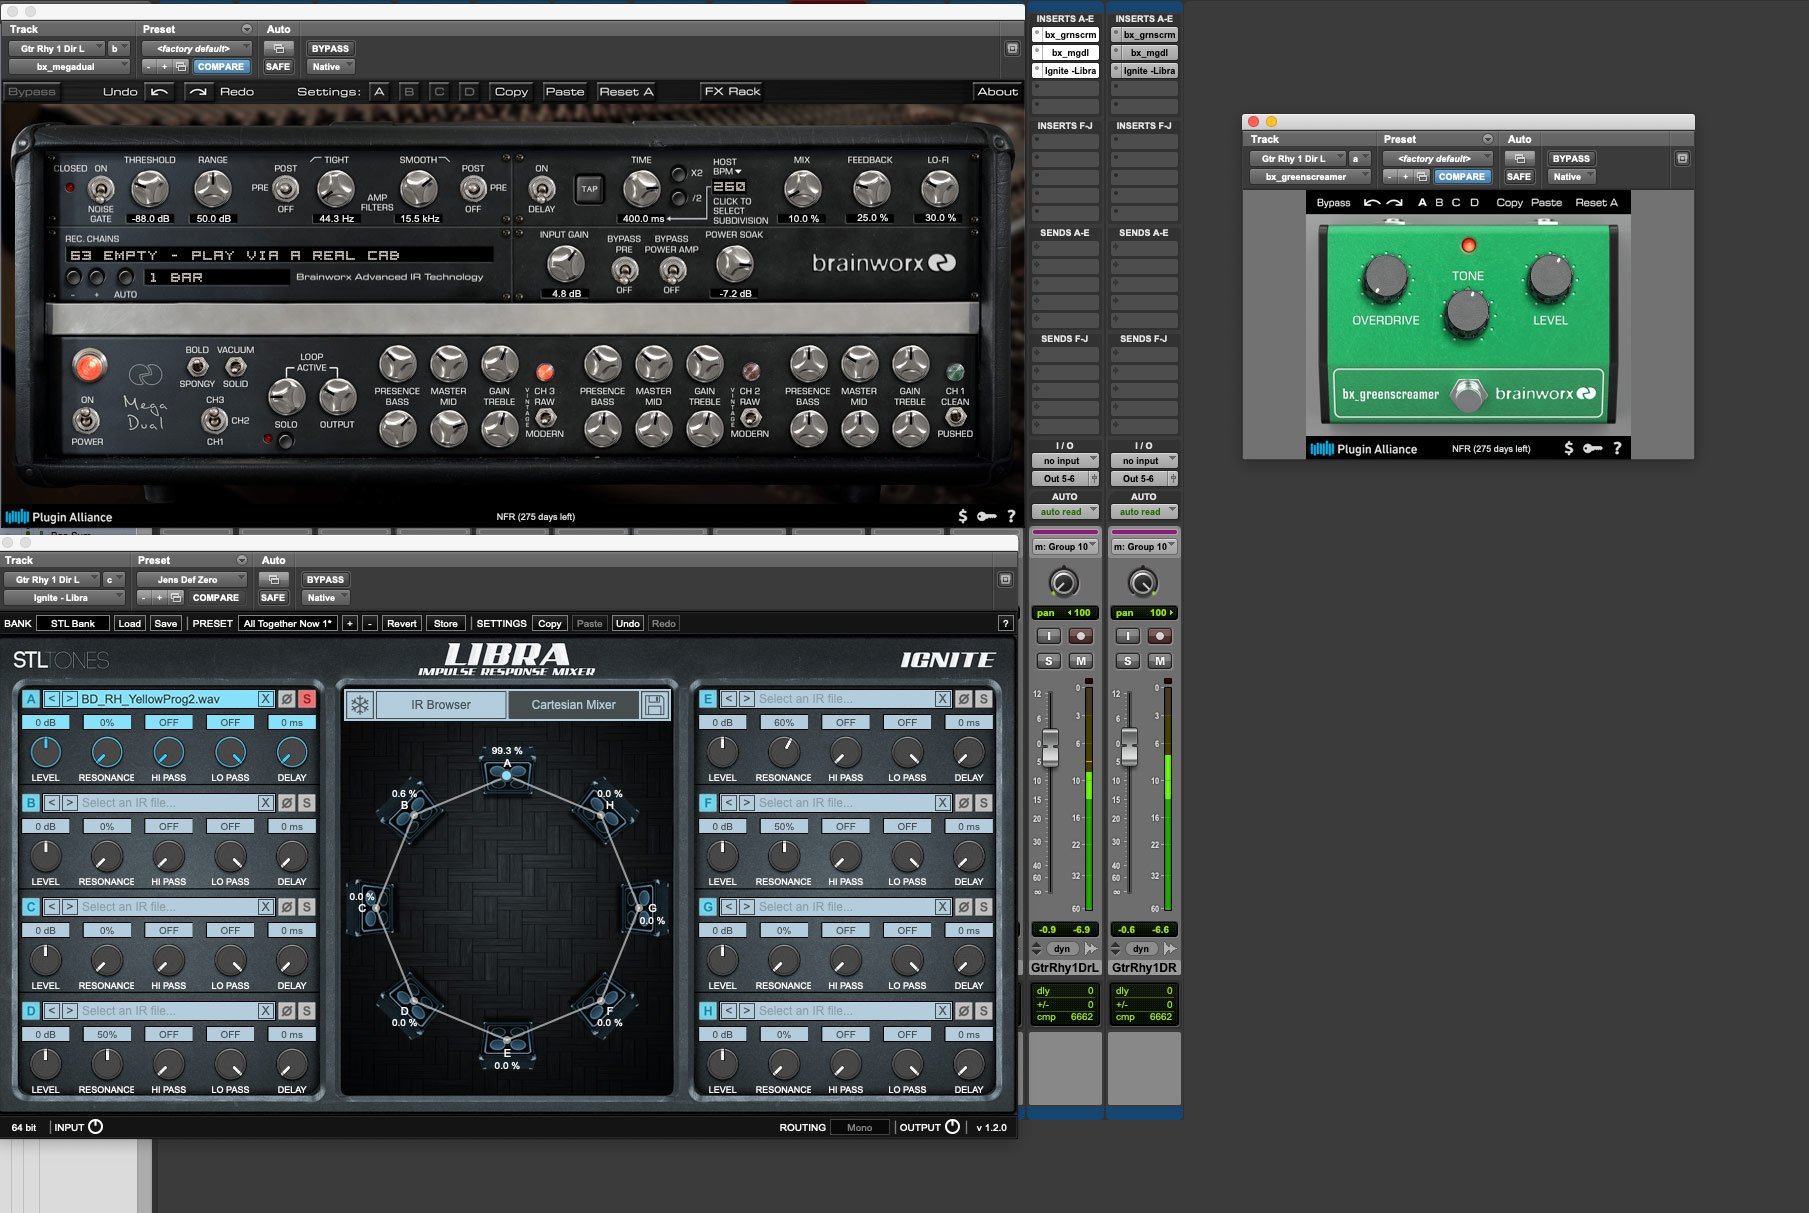
Task: Click the GtrRhy1DrL volume fader
Action: click(x=1050, y=747)
